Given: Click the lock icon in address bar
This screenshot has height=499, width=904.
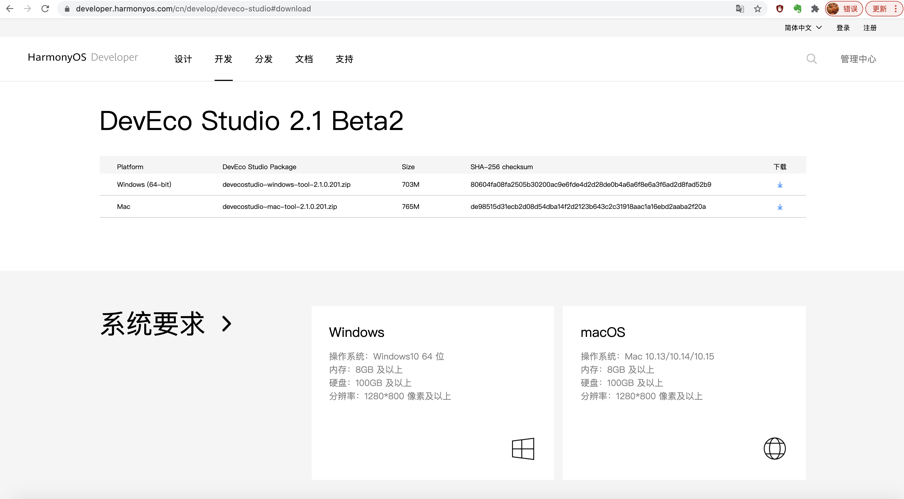Looking at the screenshot, I should coord(67,9).
